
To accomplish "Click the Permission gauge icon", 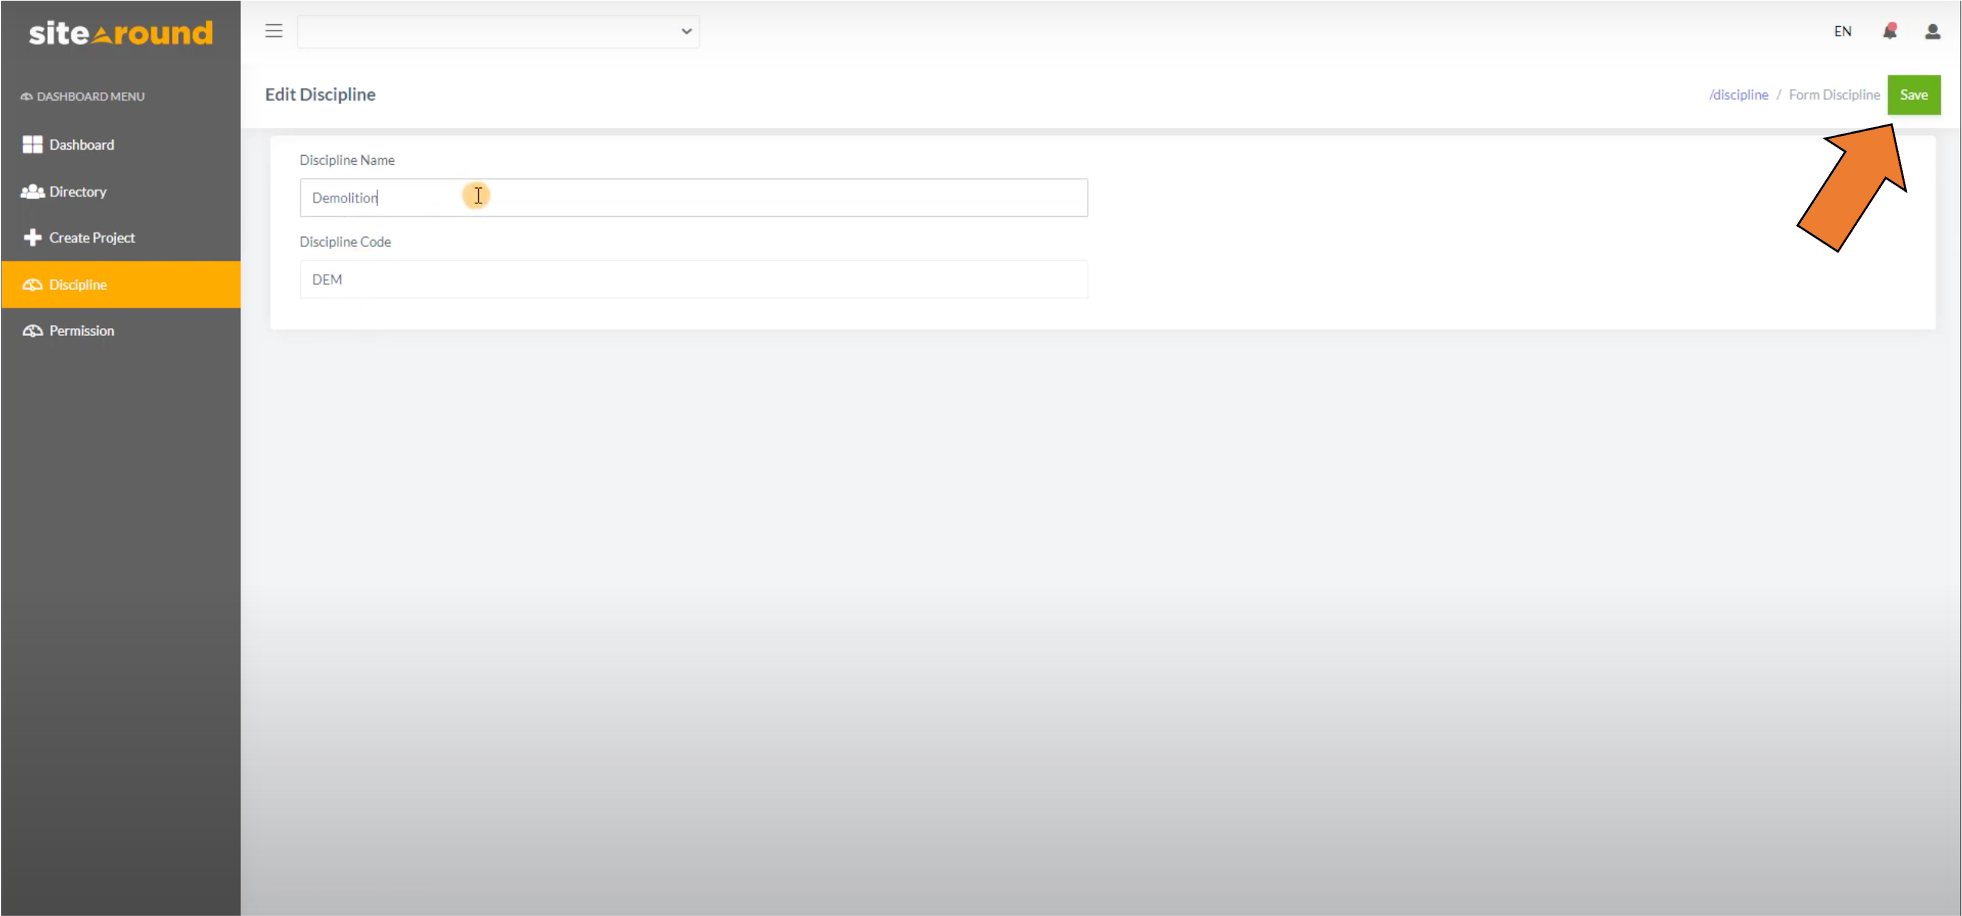I will (x=32, y=331).
